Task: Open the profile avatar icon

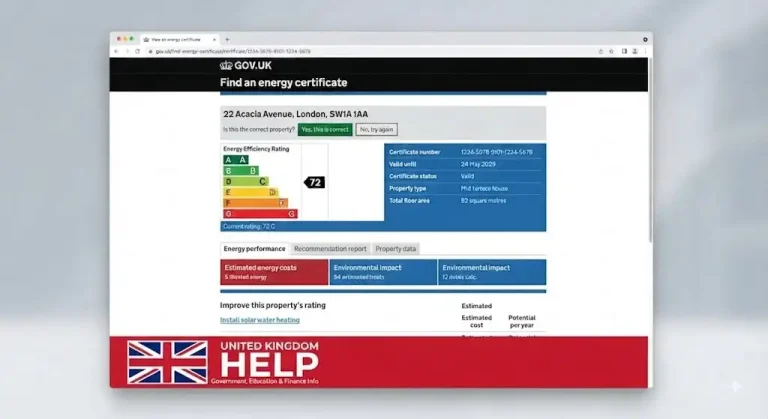Action: point(635,51)
